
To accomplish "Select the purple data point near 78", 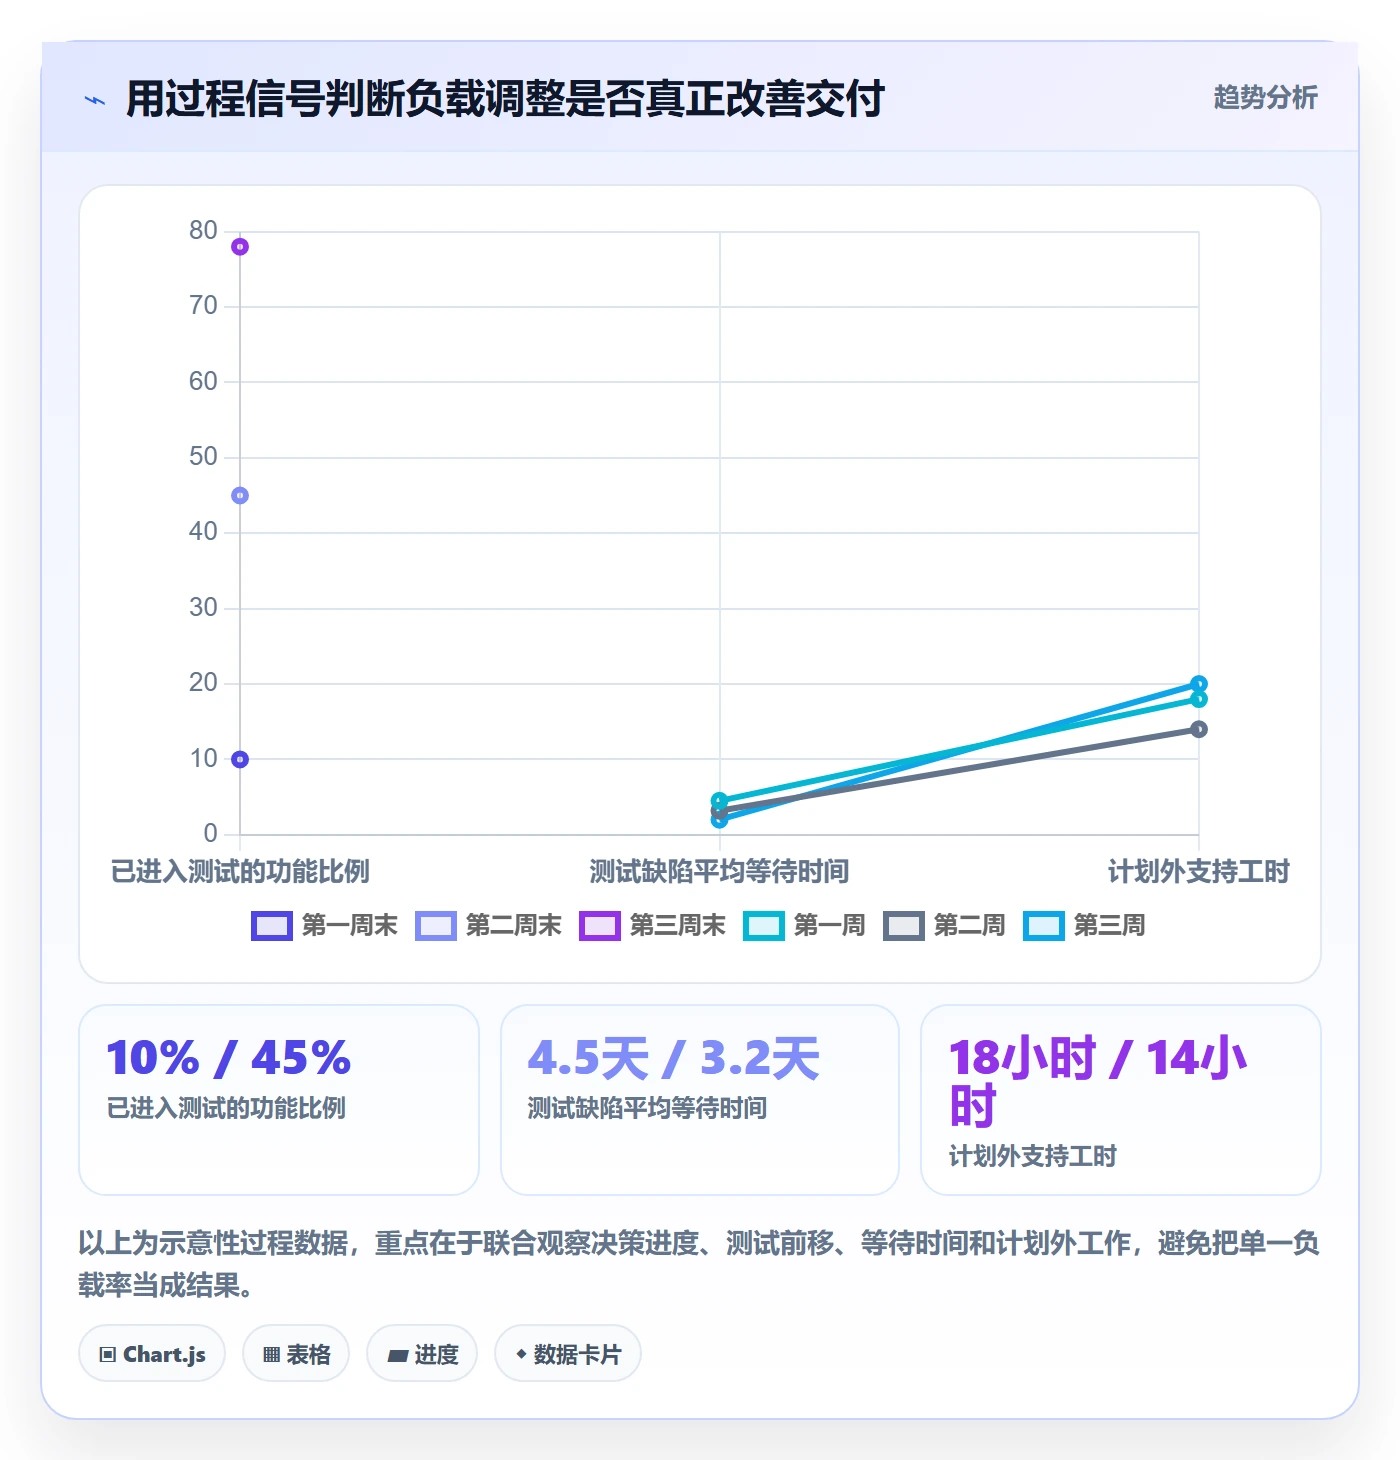I will click(240, 247).
